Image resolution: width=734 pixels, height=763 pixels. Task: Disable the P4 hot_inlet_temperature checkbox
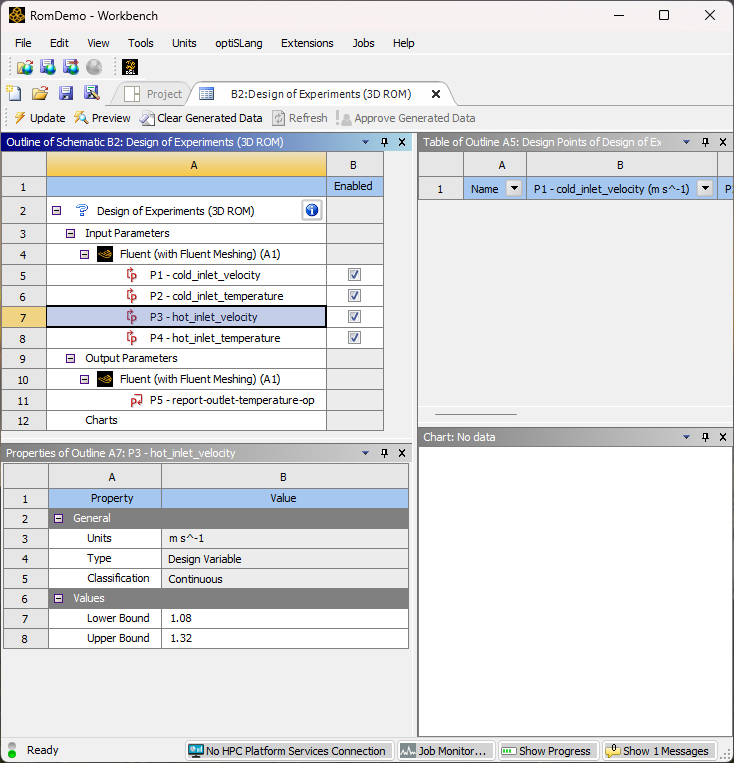[x=354, y=338]
